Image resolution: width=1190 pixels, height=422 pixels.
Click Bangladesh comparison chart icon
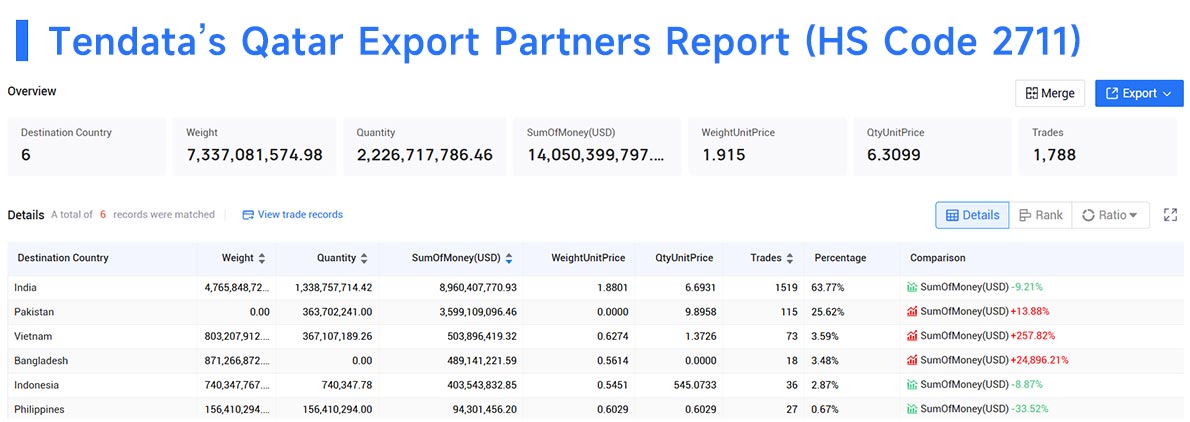click(911, 360)
